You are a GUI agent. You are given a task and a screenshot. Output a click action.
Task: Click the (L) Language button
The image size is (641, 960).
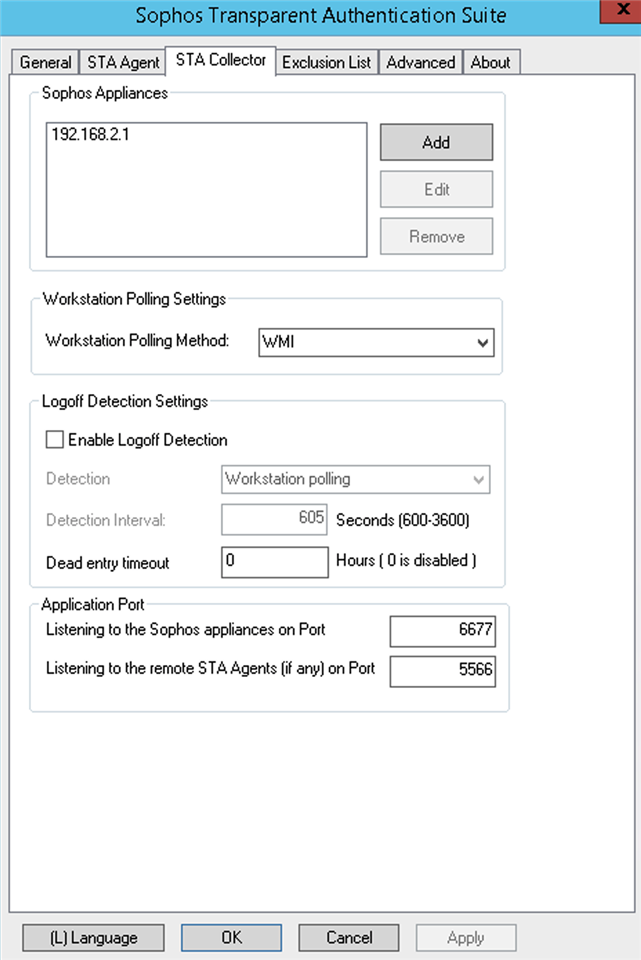coord(93,938)
